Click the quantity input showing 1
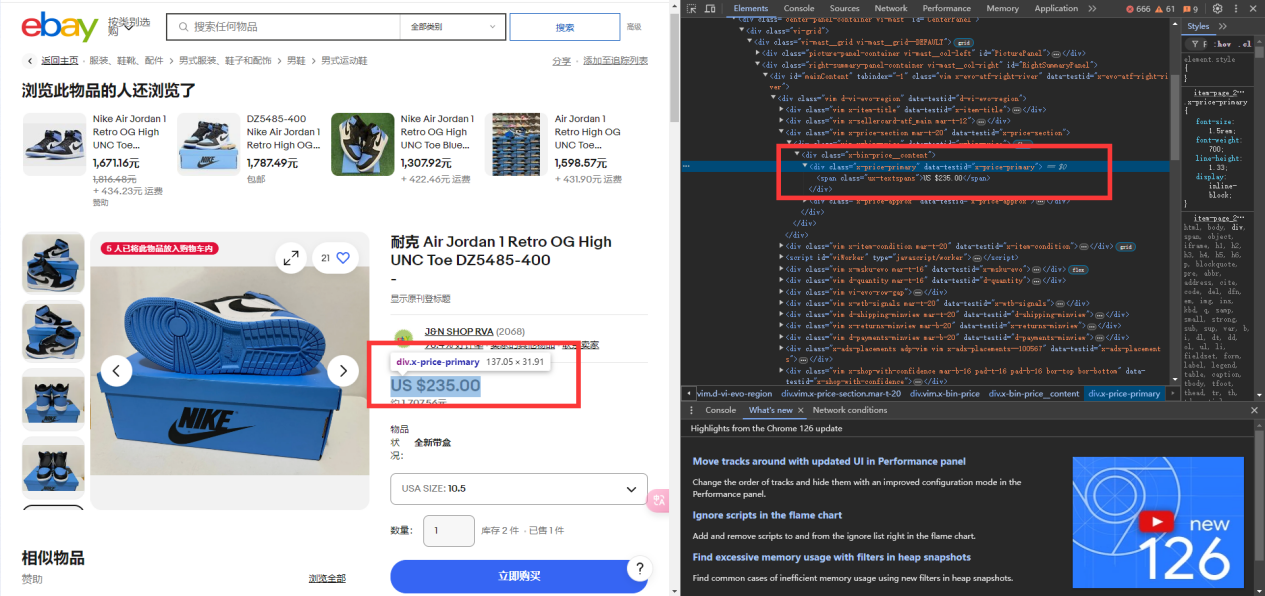 coord(449,530)
